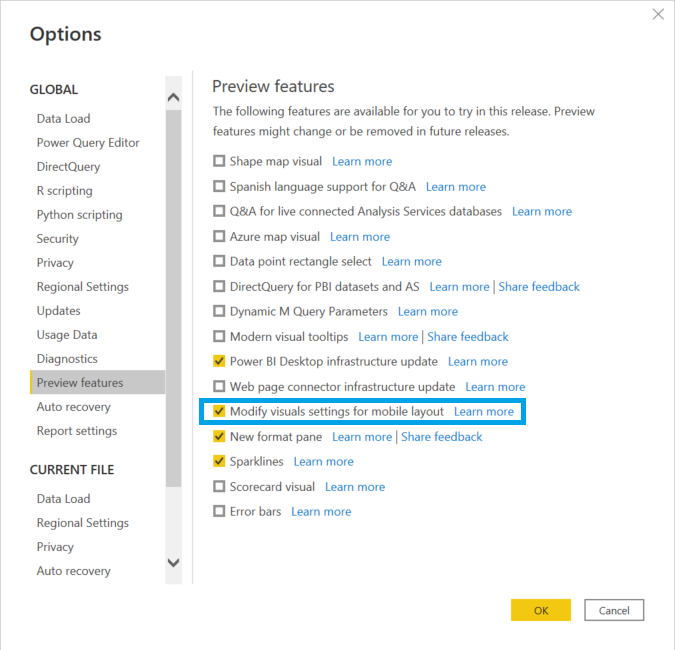Click Learn more next to Sparklines
The width and height of the screenshot is (675, 650).
[323, 462]
